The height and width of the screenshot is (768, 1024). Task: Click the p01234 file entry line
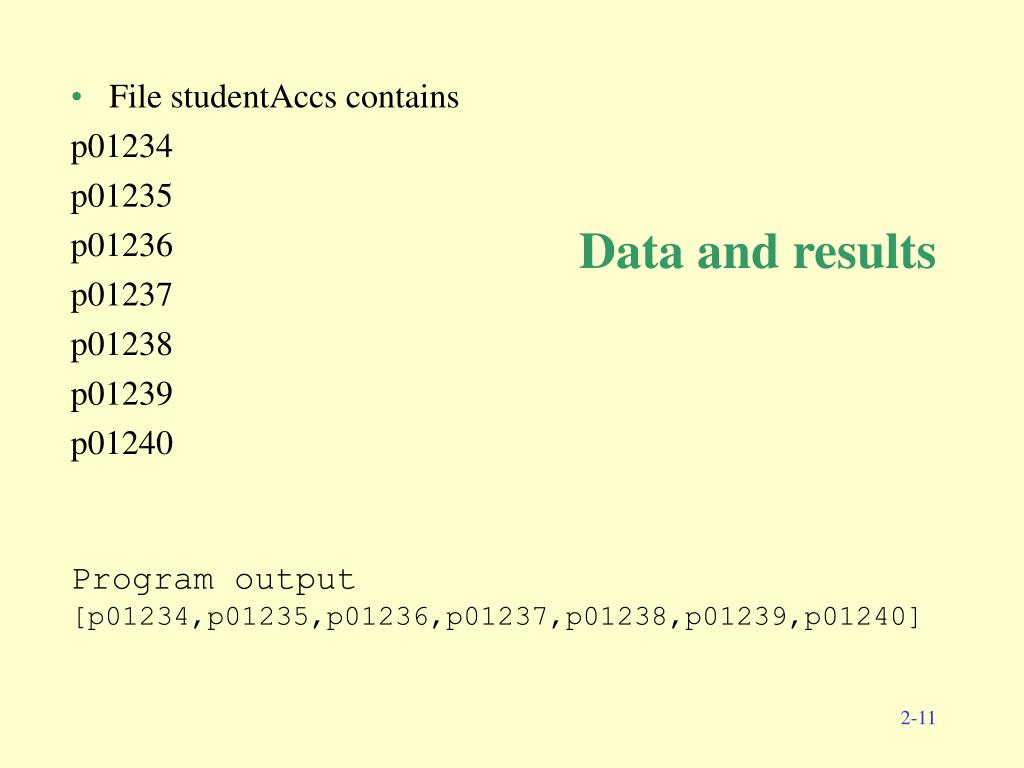point(121,148)
